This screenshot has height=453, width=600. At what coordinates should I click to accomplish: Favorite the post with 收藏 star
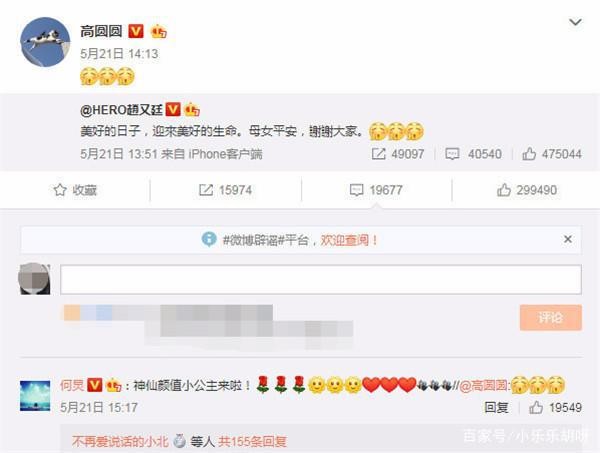[x=75, y=190]
